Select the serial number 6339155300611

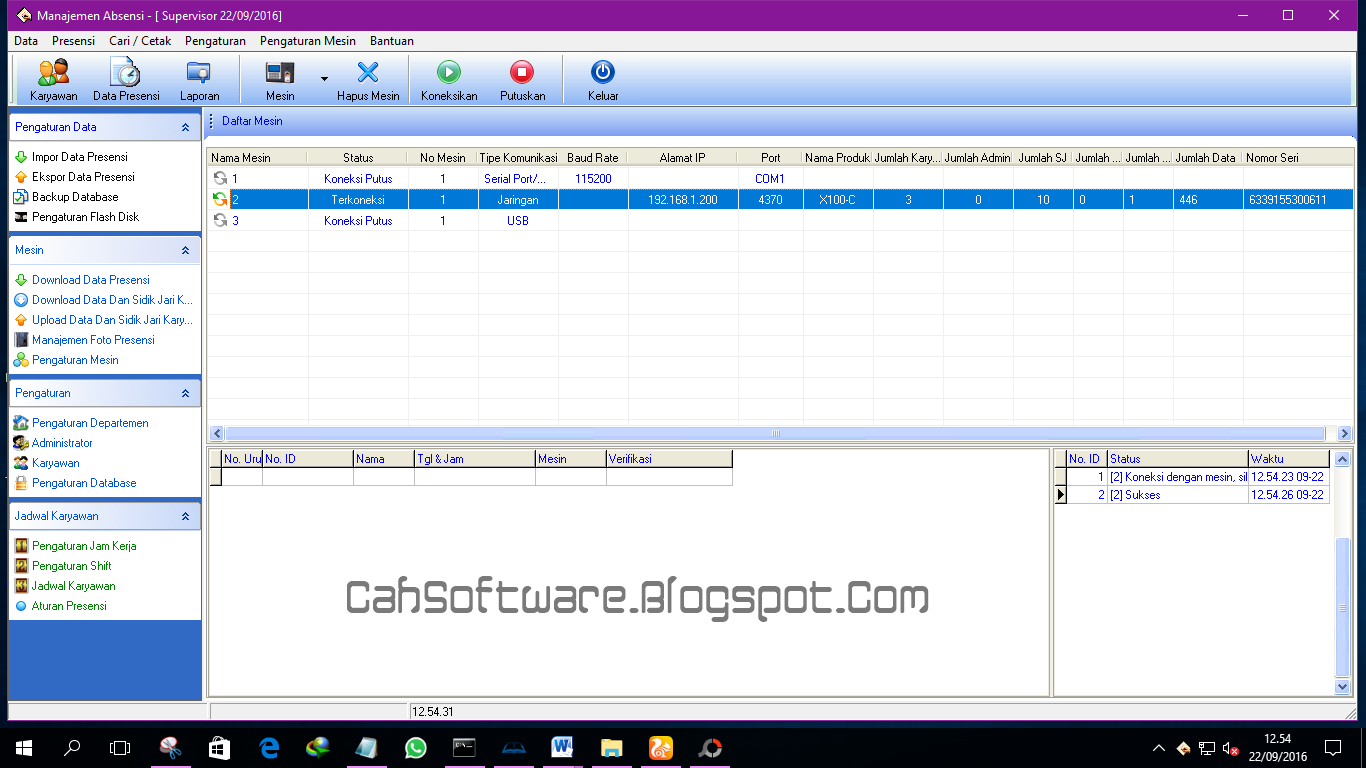pyautogui.click(x=1298, y=199)
